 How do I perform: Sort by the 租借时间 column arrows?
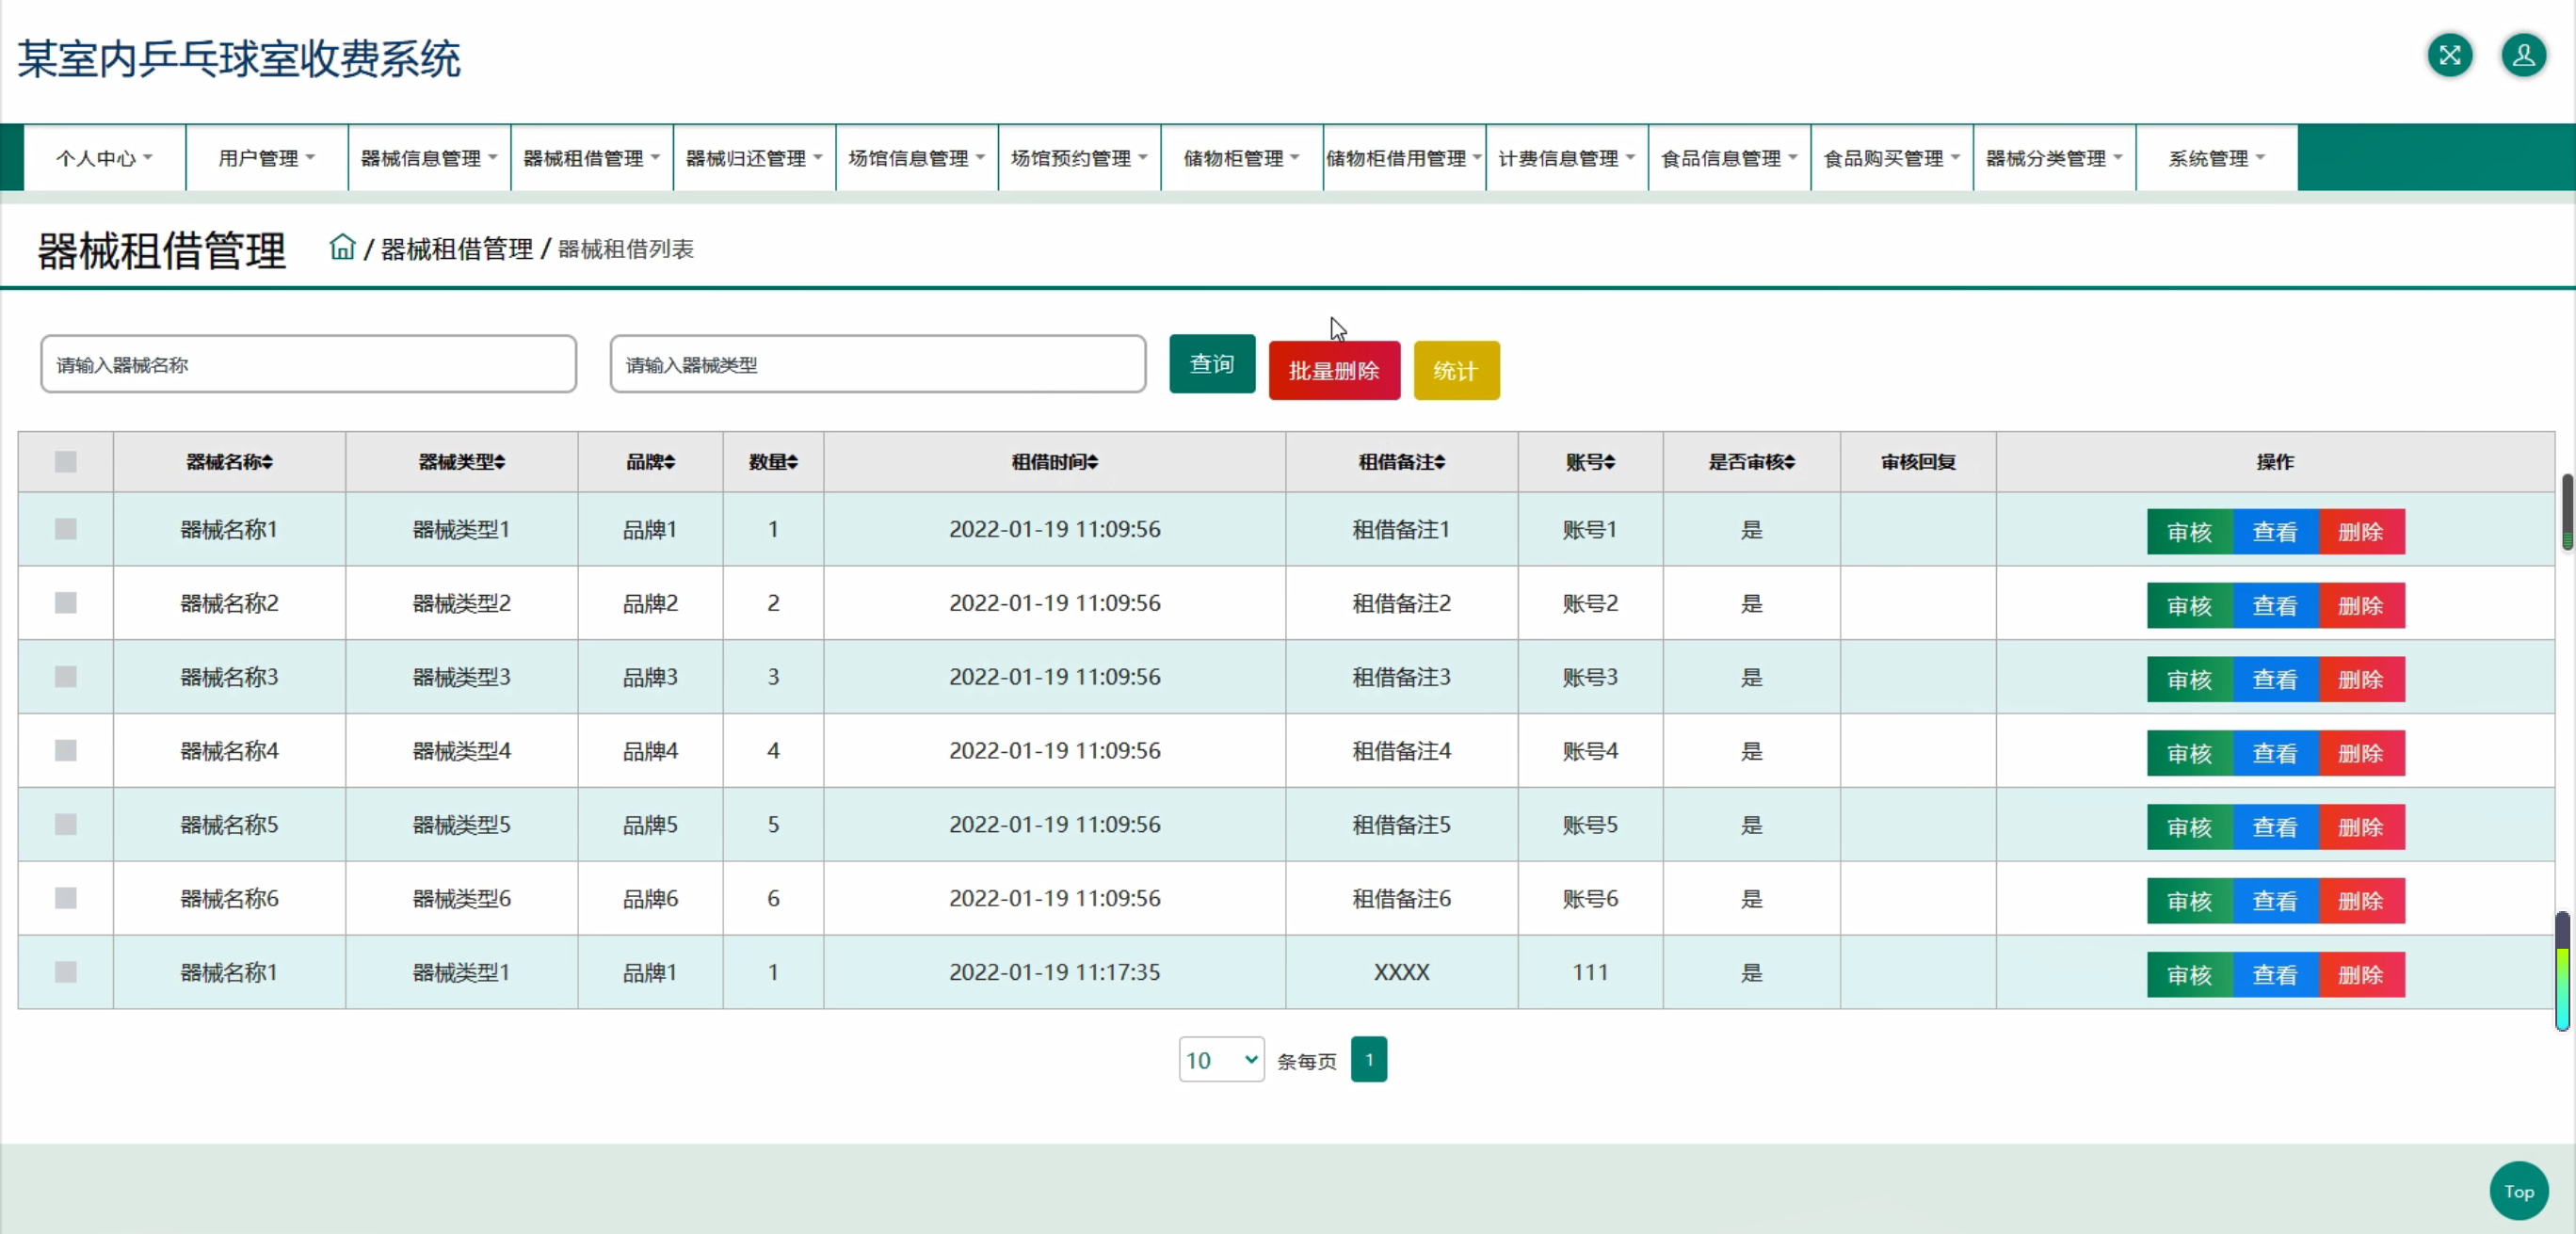pyautogui.click(x=1093, y=462)
